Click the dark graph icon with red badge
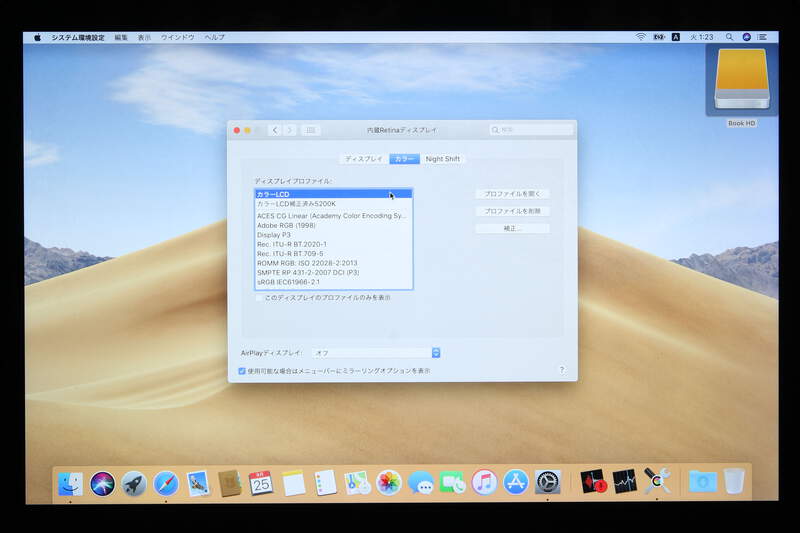Screen dimensions: 800x533 coord(593,482)
